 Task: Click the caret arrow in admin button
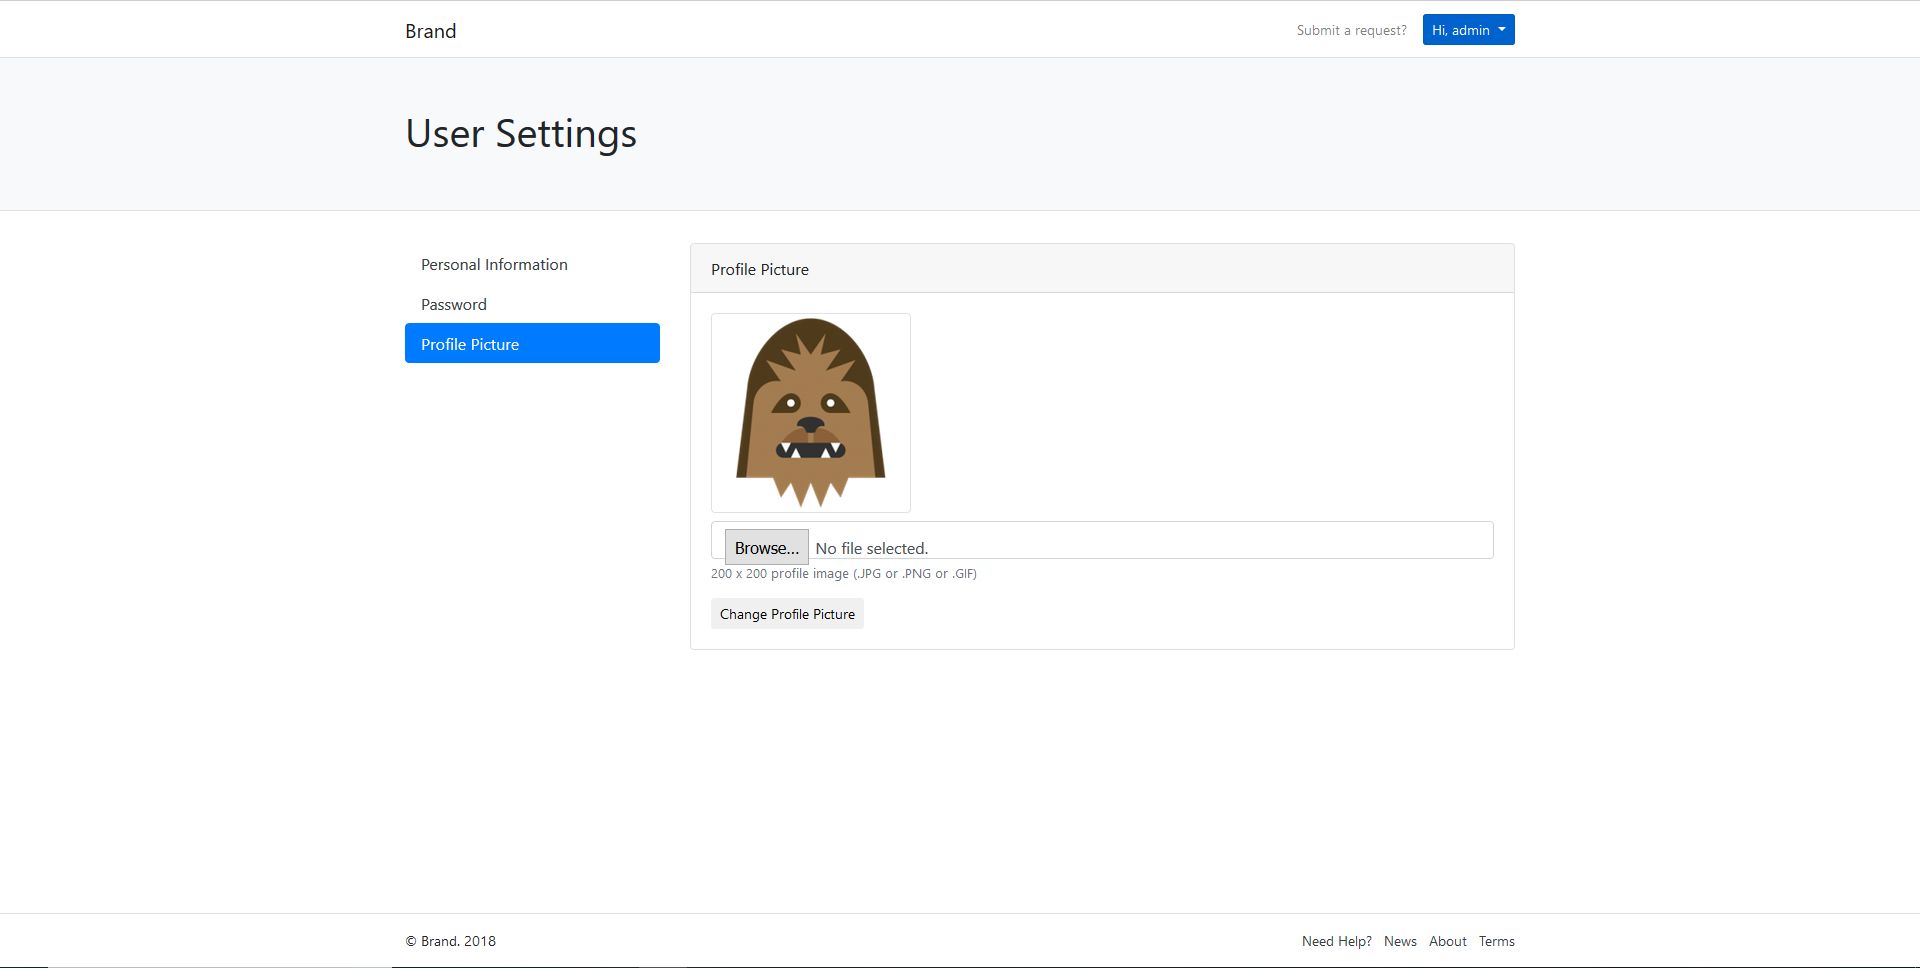(1501, 30)
